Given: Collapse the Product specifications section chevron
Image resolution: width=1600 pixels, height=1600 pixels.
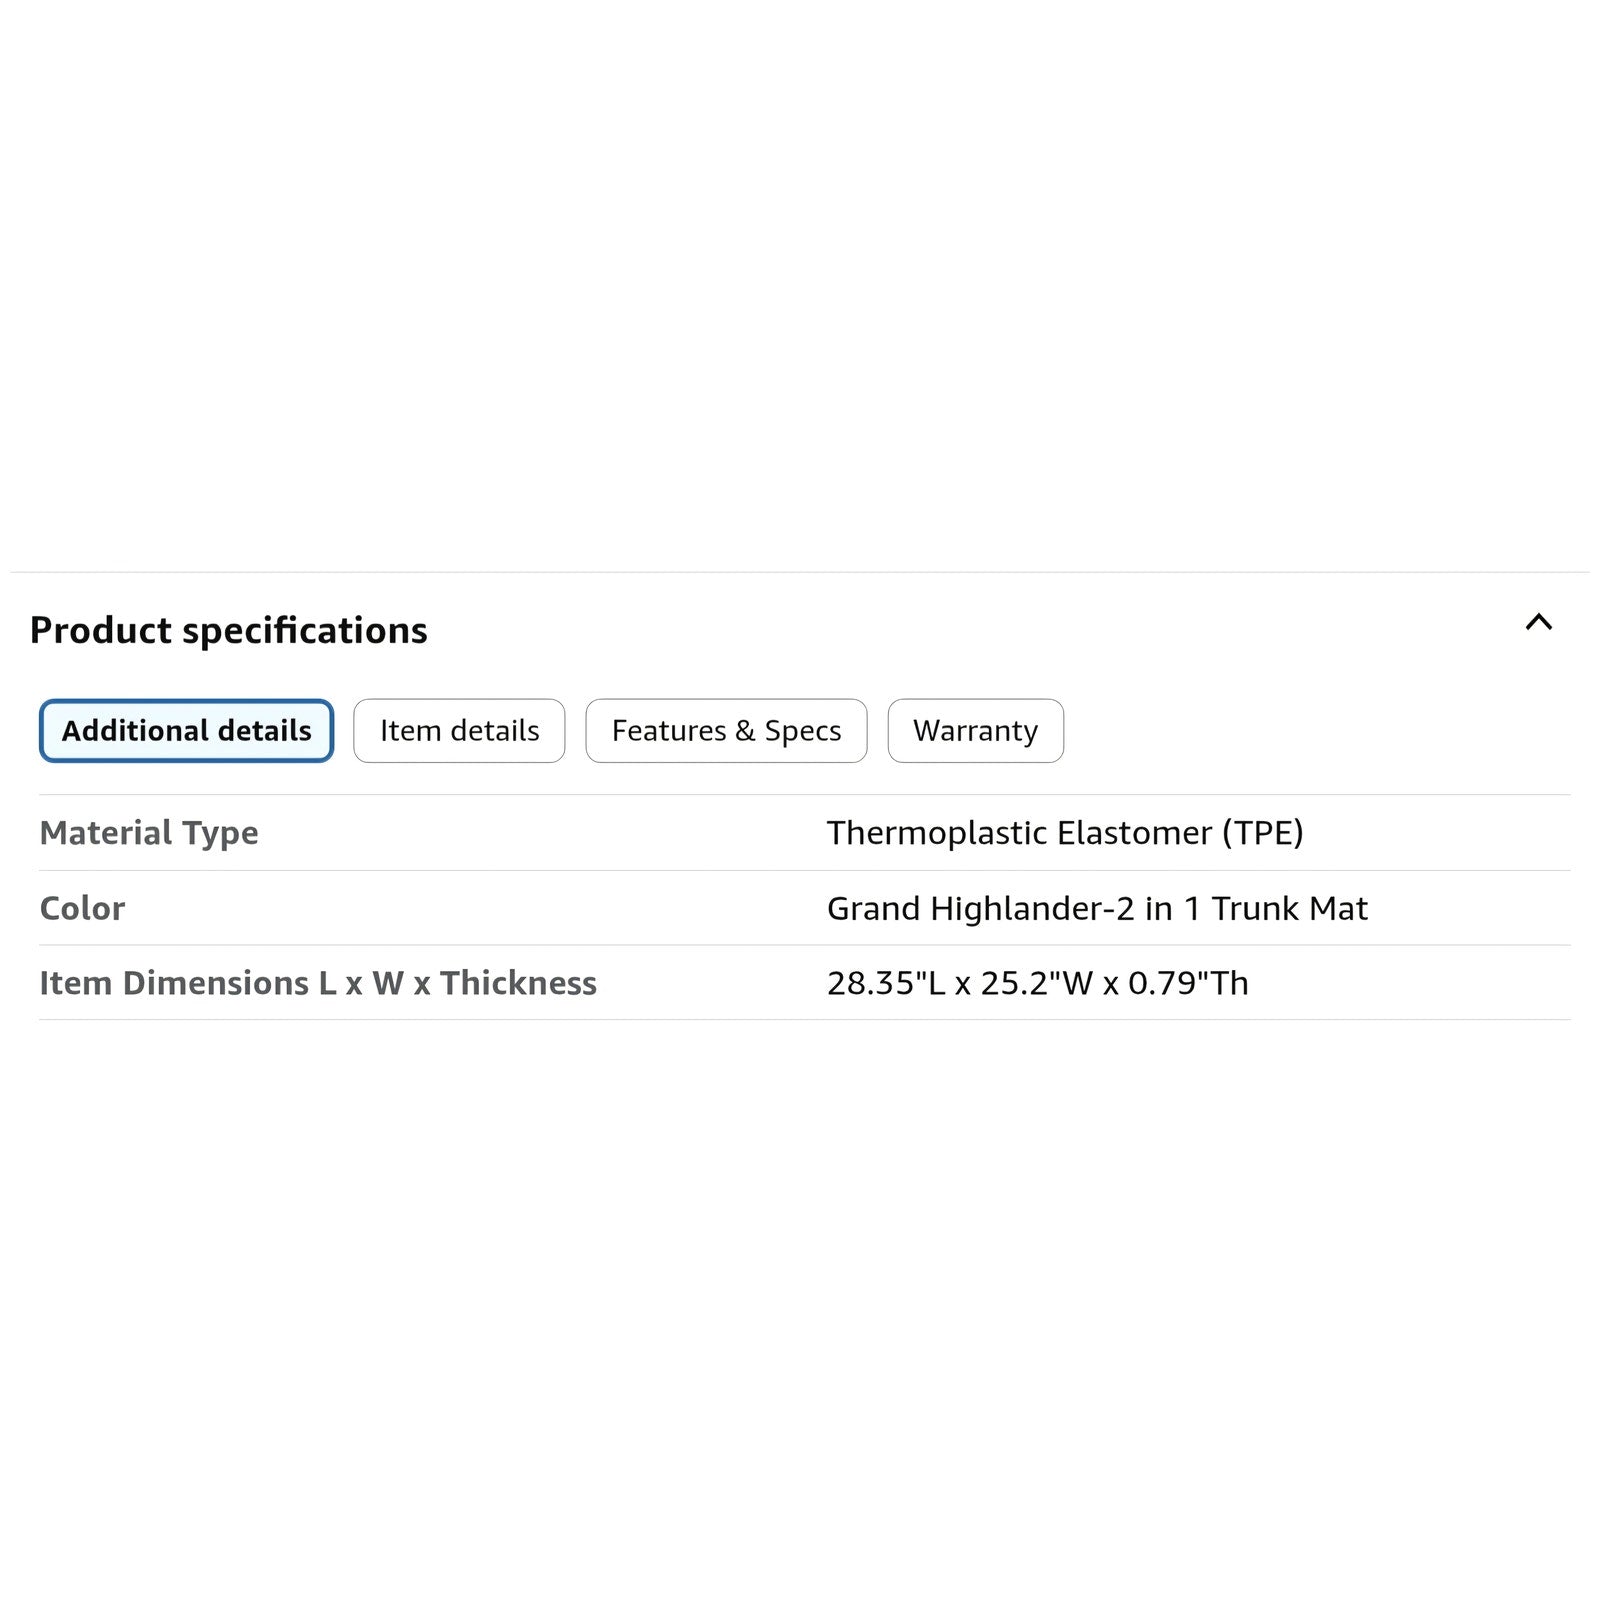Looking at the screenshot, I should point(1538,622).
